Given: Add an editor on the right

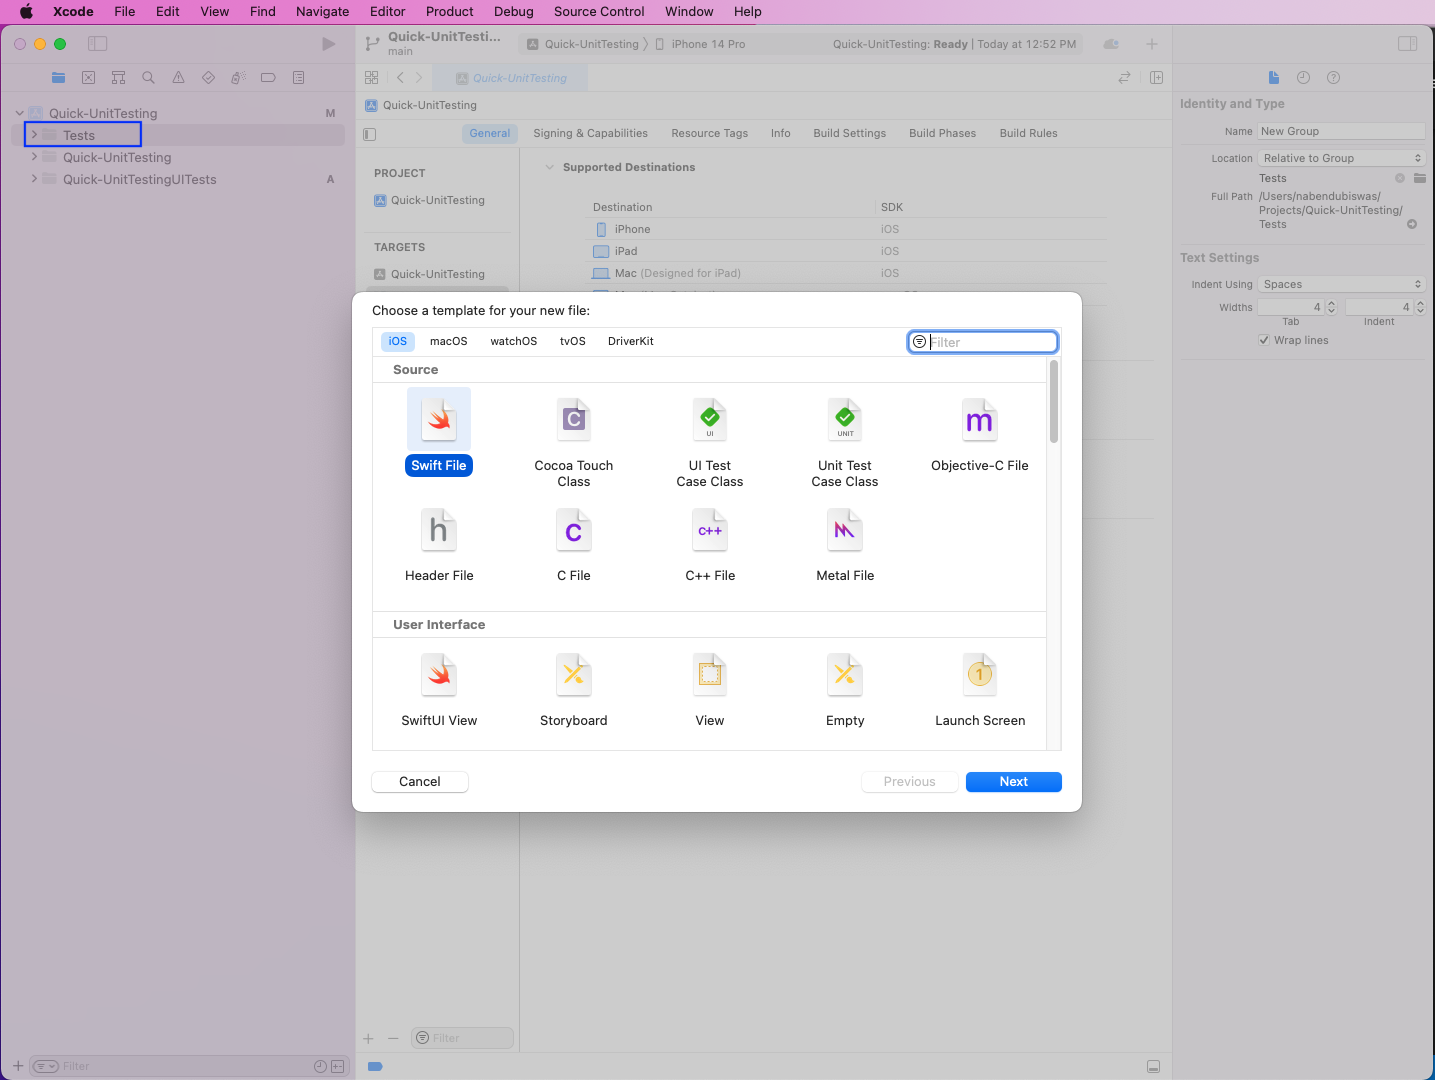Looking at the screenshot, I should coord(1156,78).
